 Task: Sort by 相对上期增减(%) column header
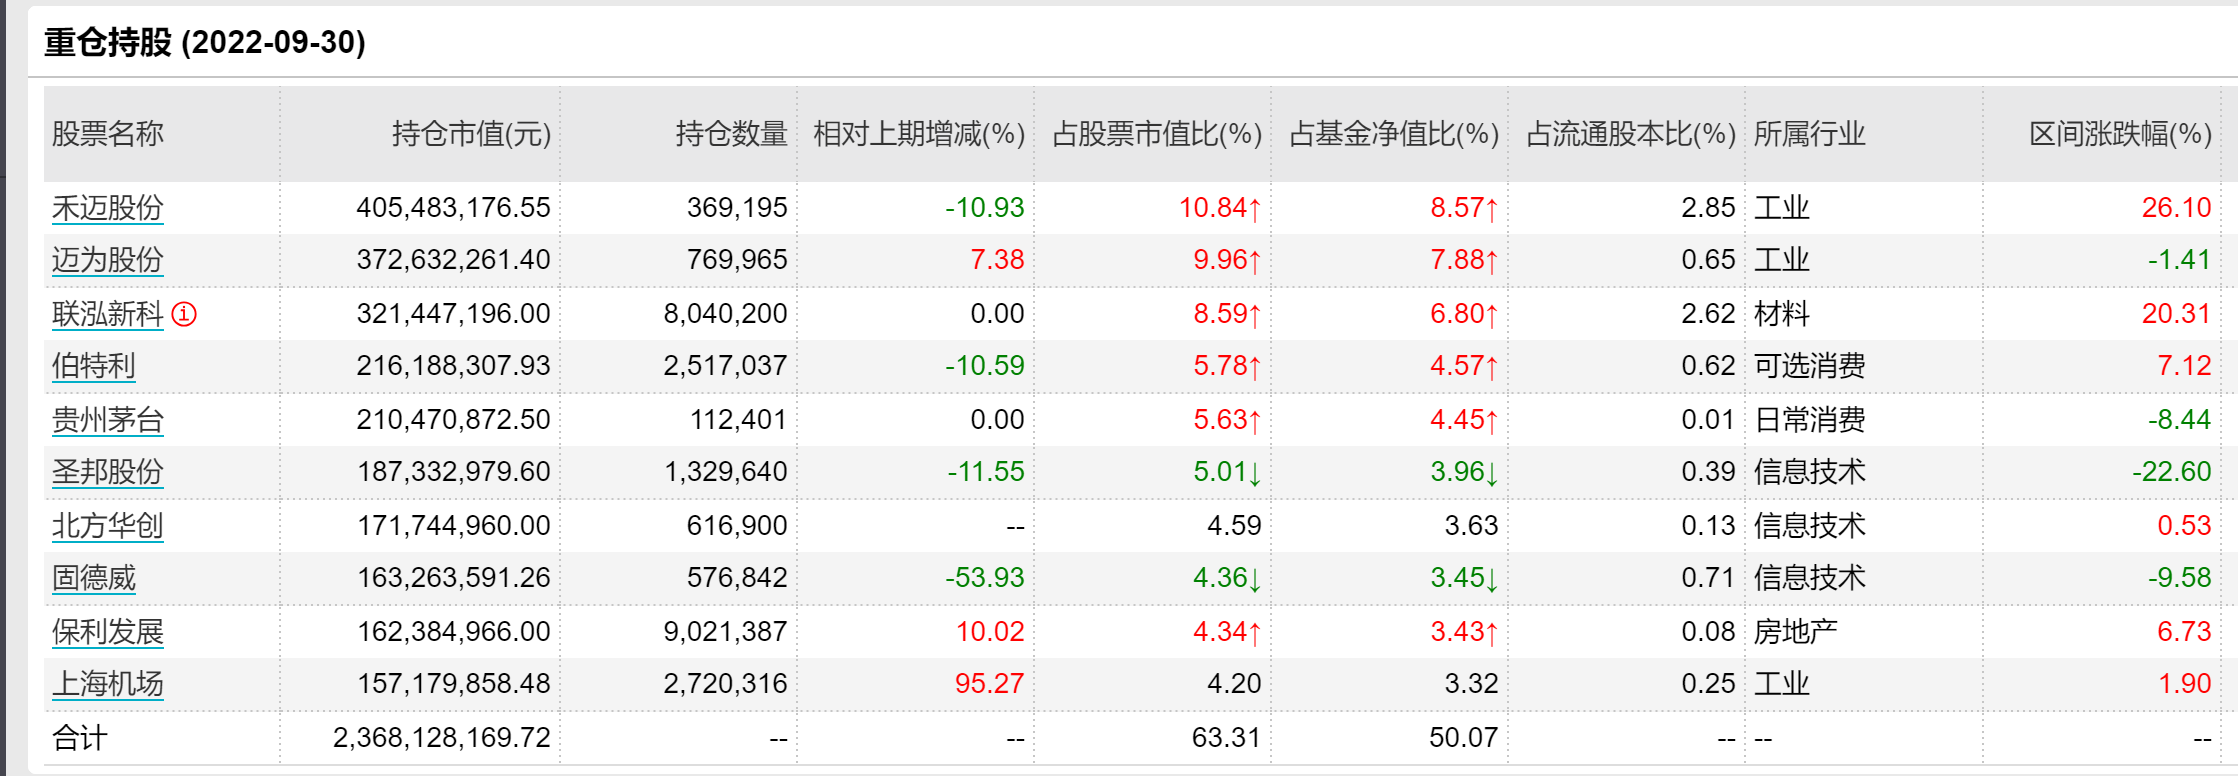(918, 134)
